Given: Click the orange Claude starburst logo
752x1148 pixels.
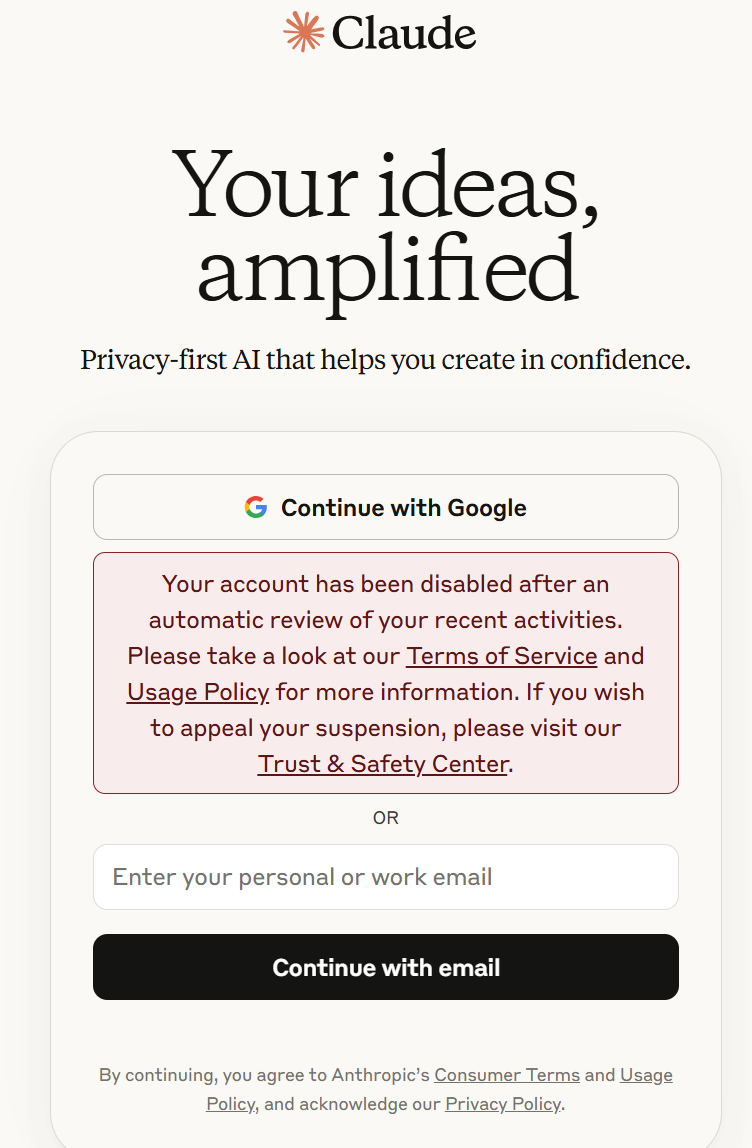Looking at the screenshot, I should (x=303, y=31).
